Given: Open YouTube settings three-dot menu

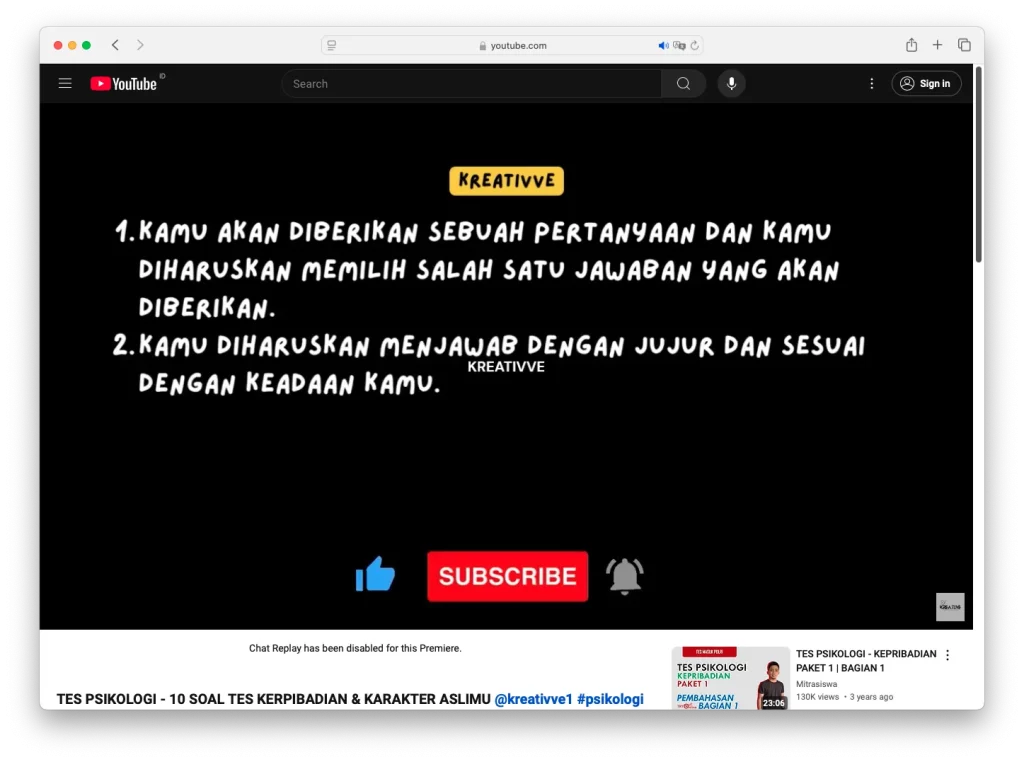Looking at the screenshot, I should (x=871, y=84).
